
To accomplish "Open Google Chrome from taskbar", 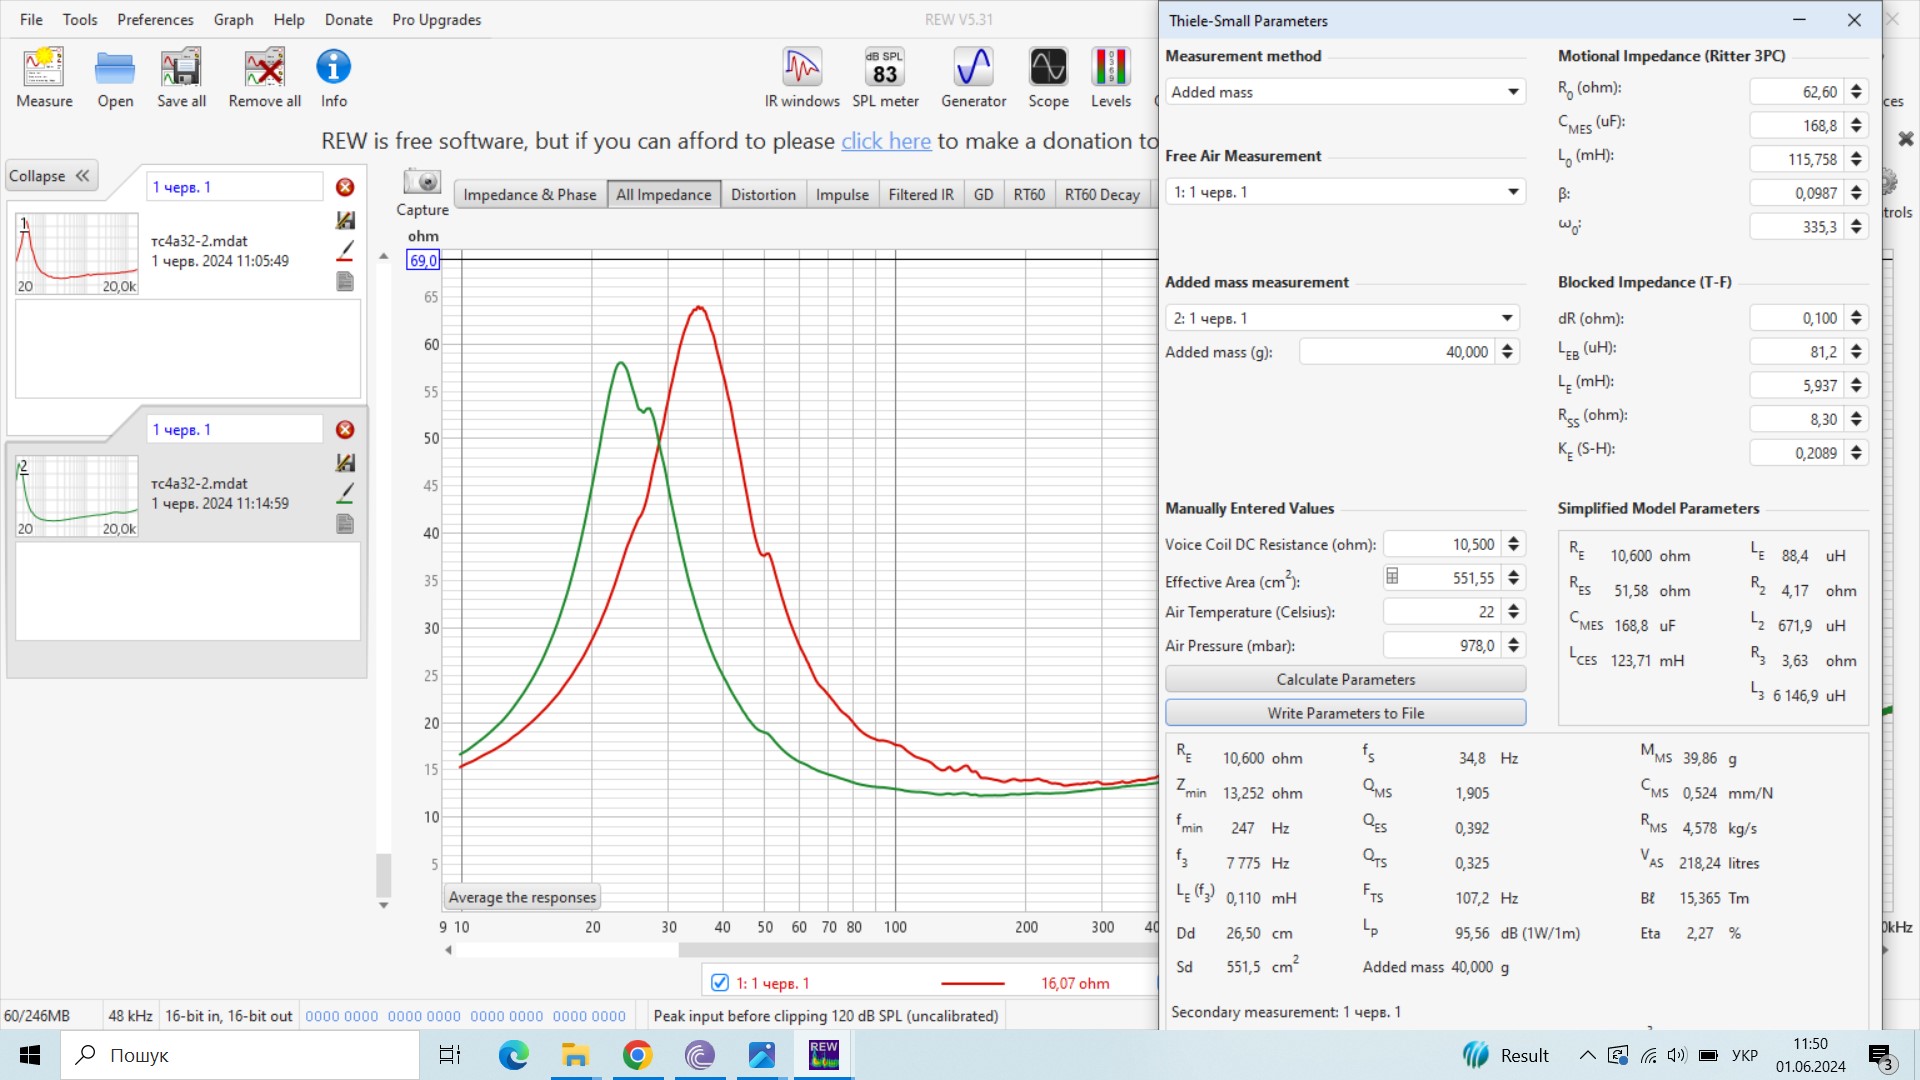I will click(637, 1055).
